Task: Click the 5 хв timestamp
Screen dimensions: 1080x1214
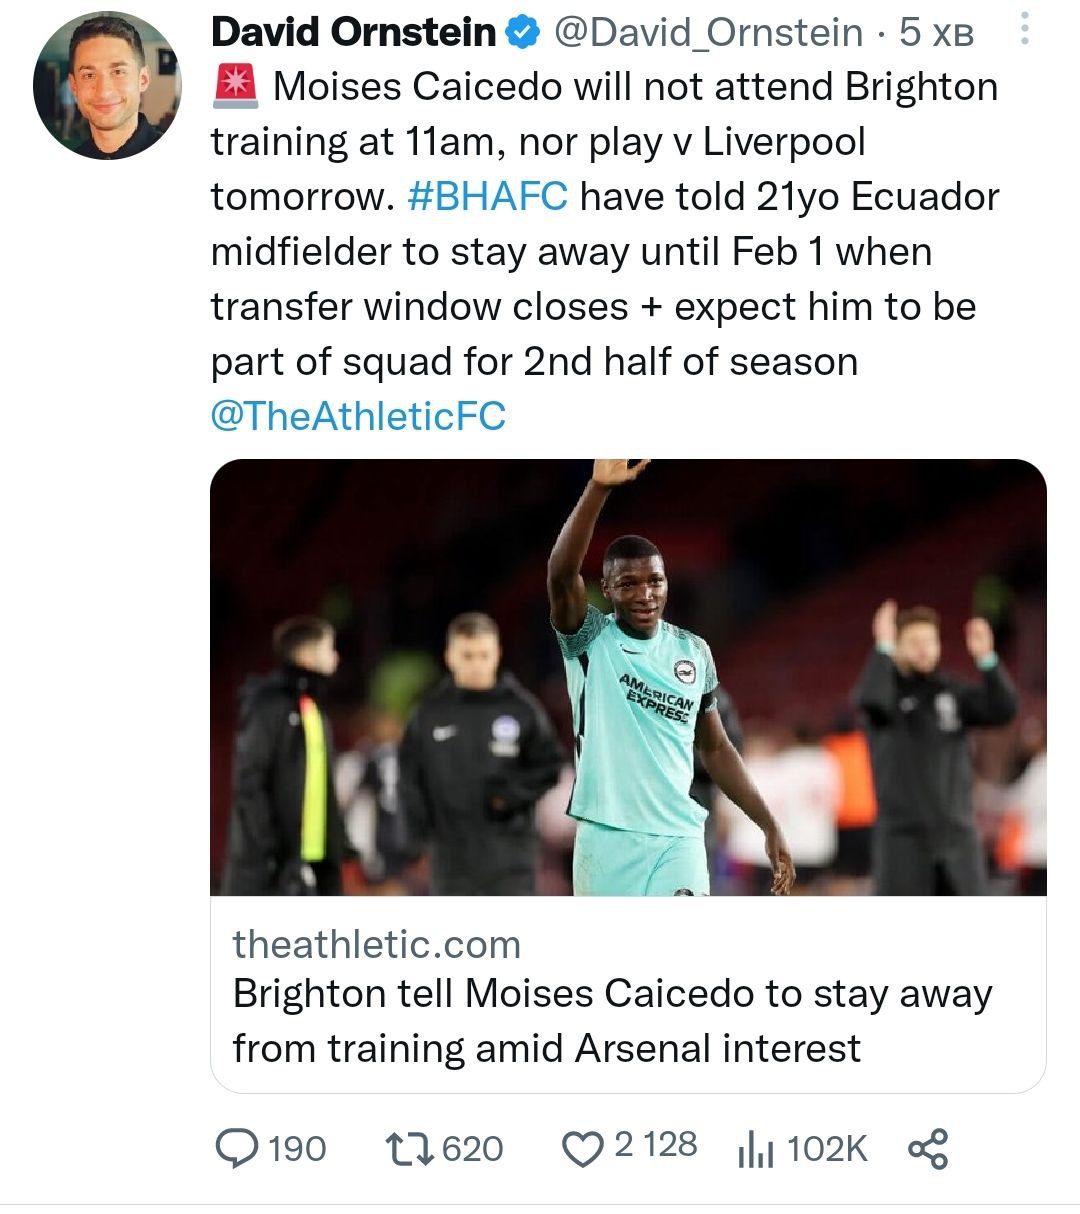Action: point(935,33)
